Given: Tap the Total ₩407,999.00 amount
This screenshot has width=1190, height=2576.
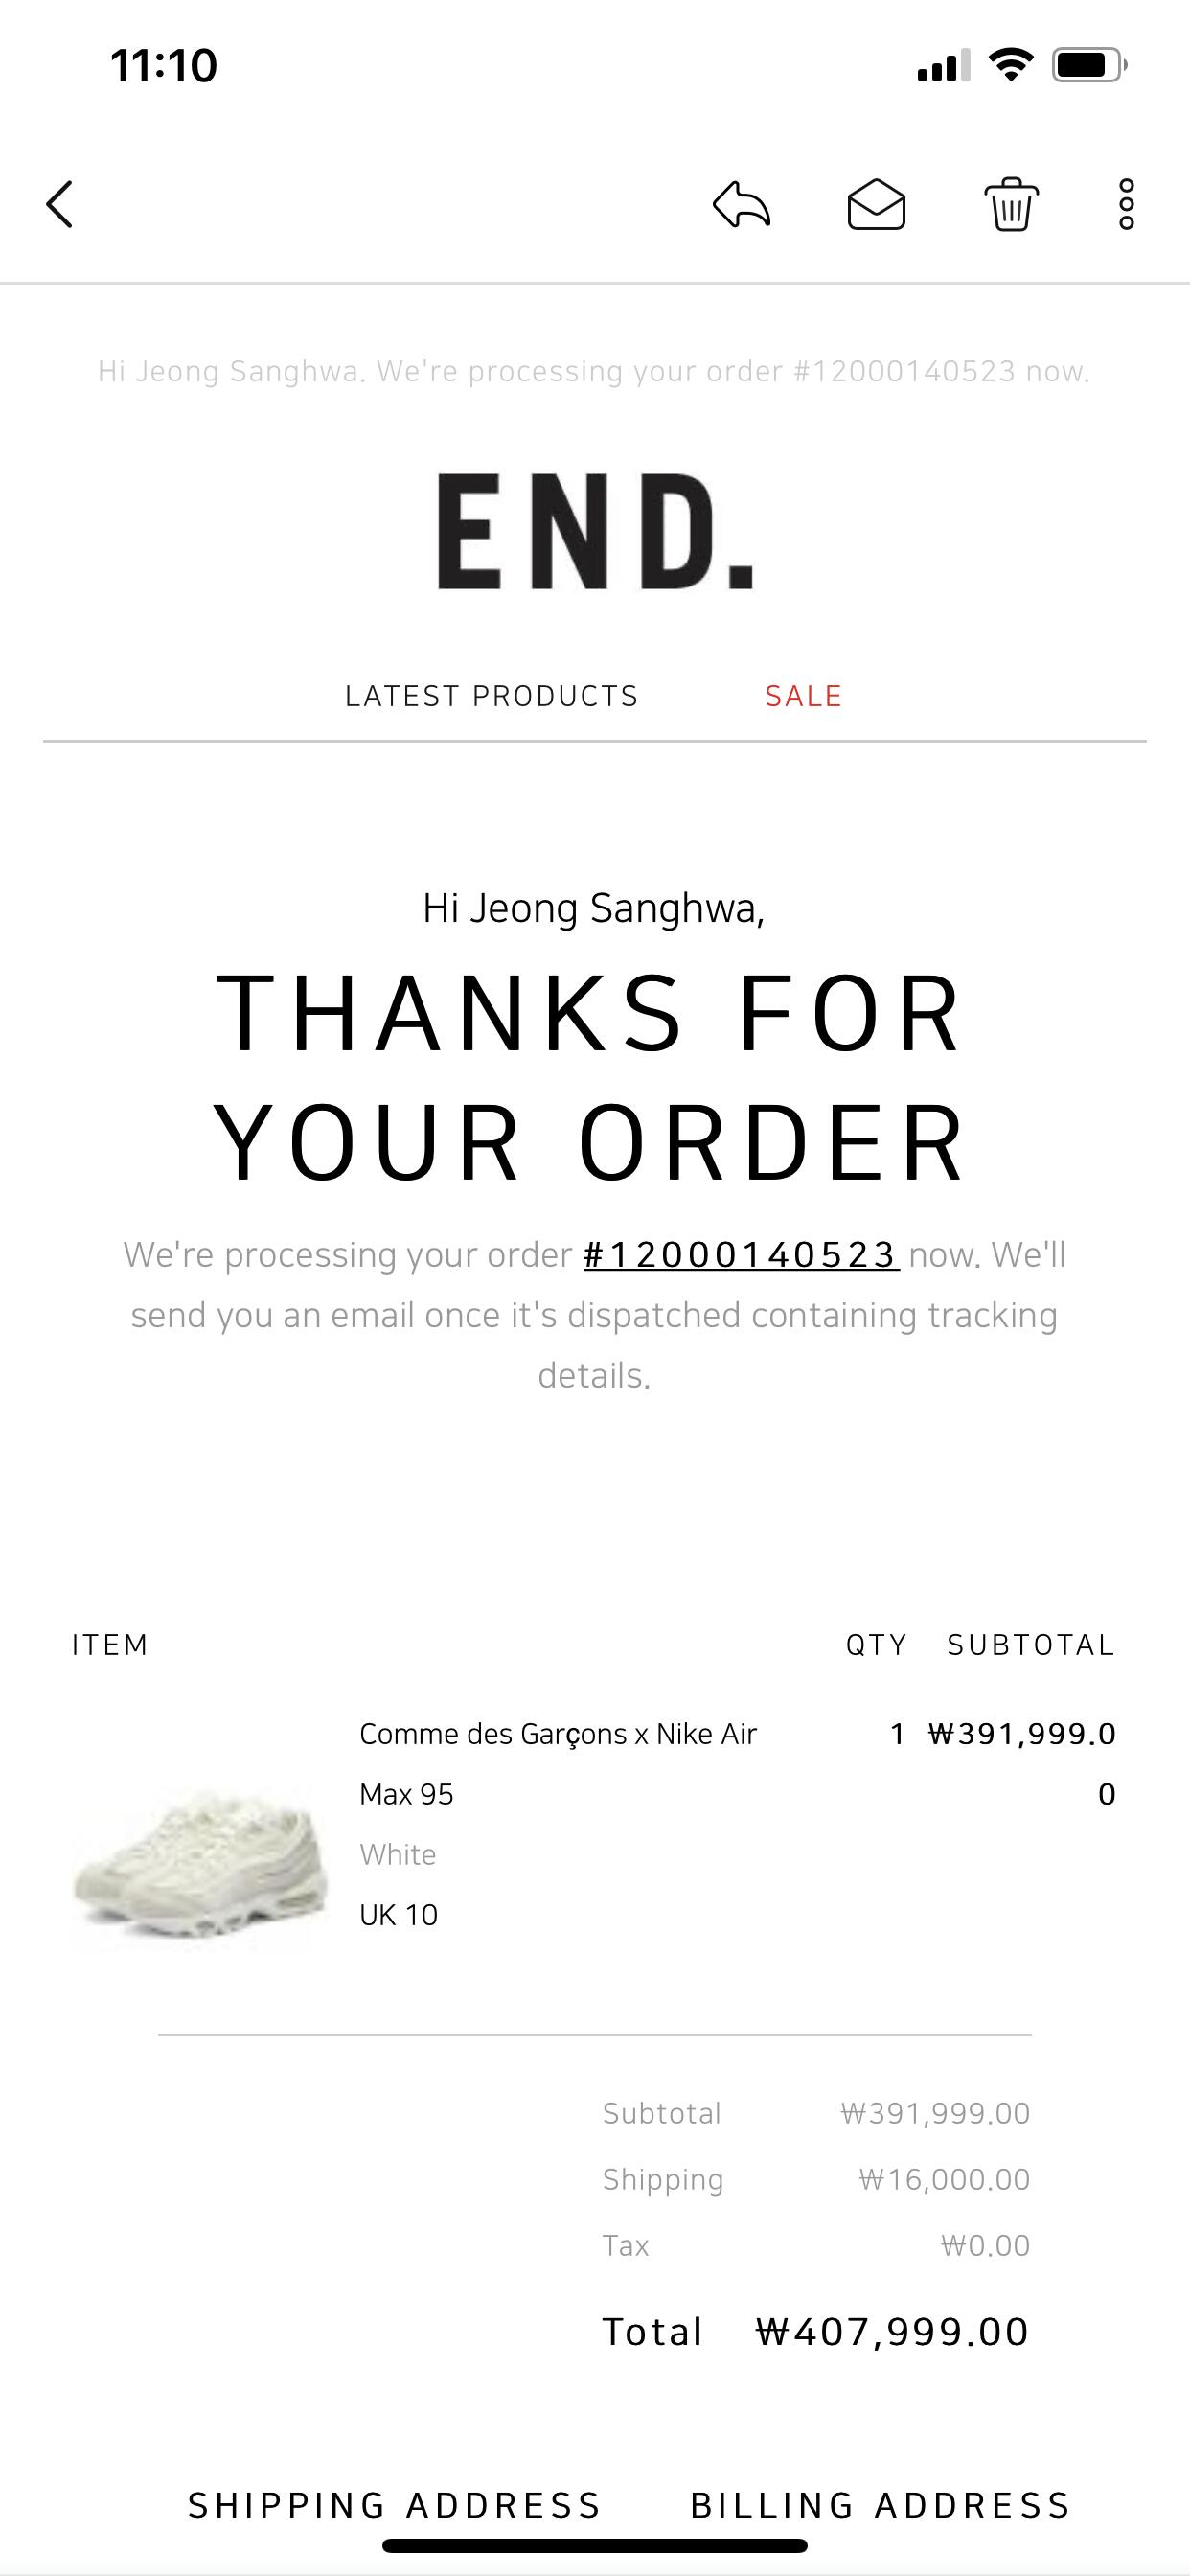Looking at the screenshot, I should point(892,2332).
